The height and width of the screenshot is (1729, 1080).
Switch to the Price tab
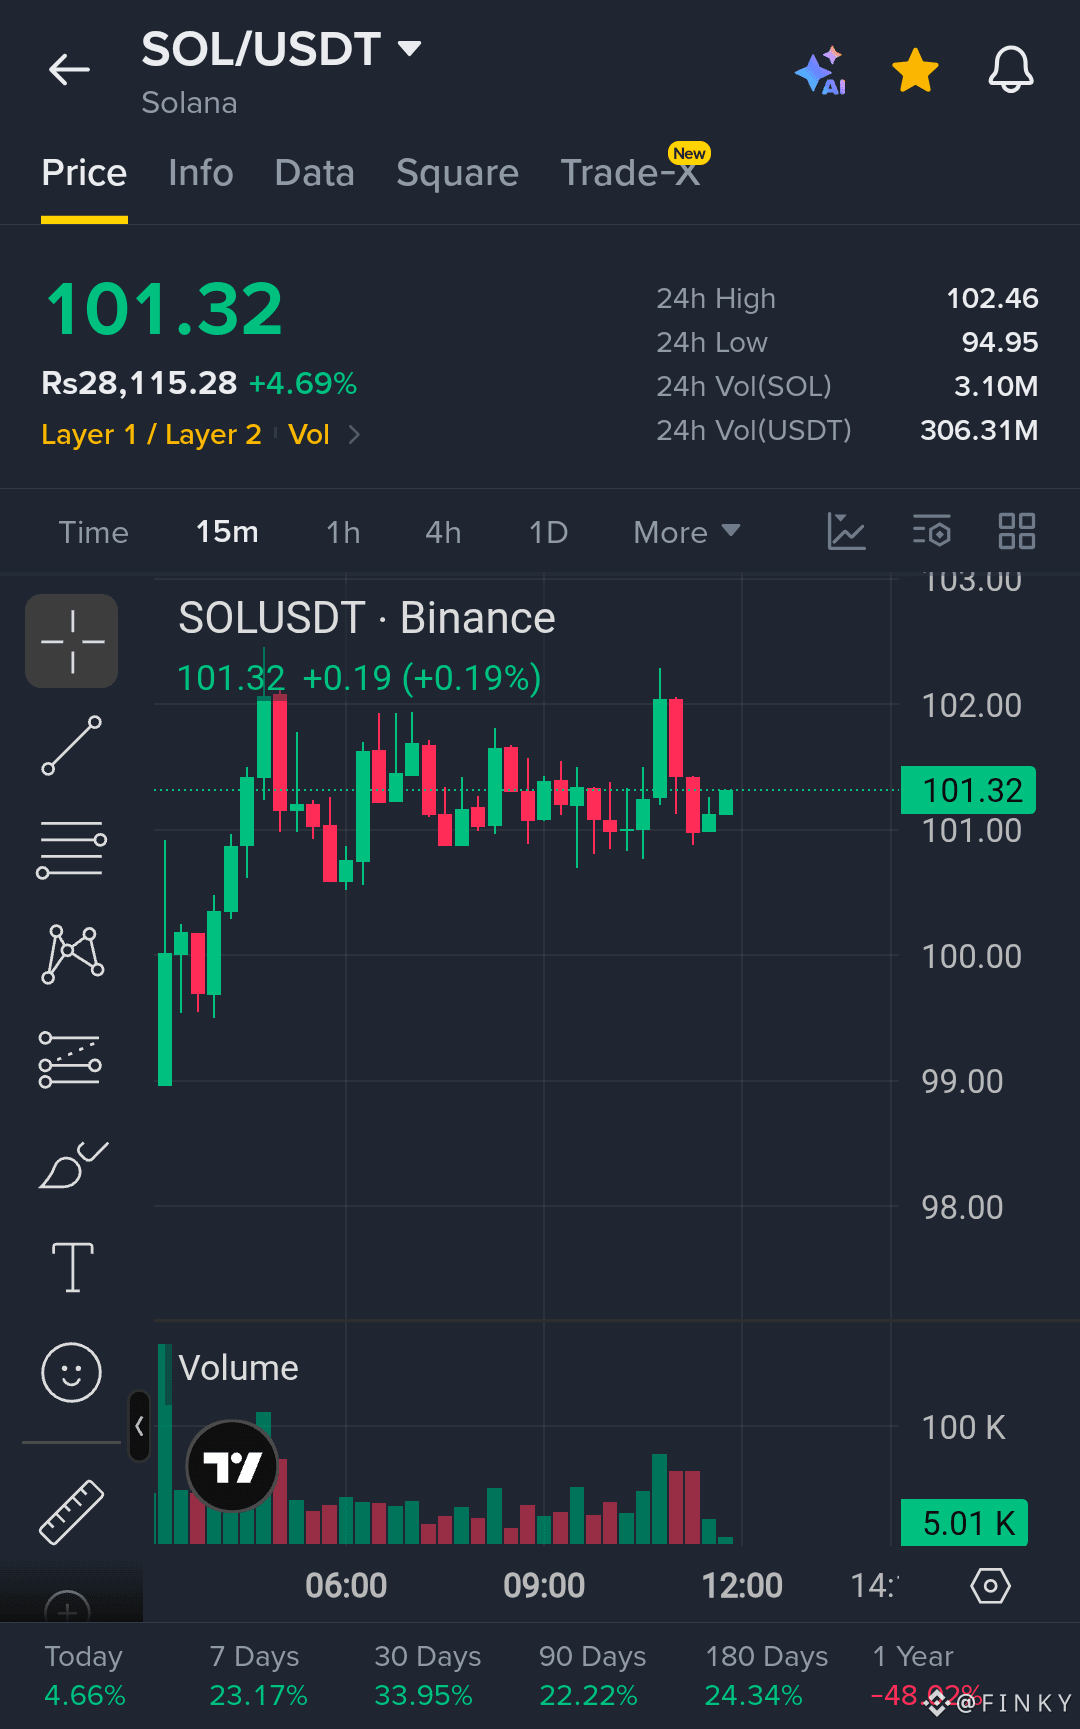tap(84, 173)
